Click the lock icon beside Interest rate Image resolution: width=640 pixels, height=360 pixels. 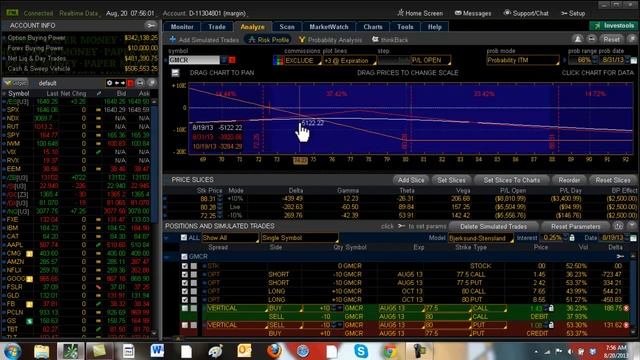[x=572, y=238]
